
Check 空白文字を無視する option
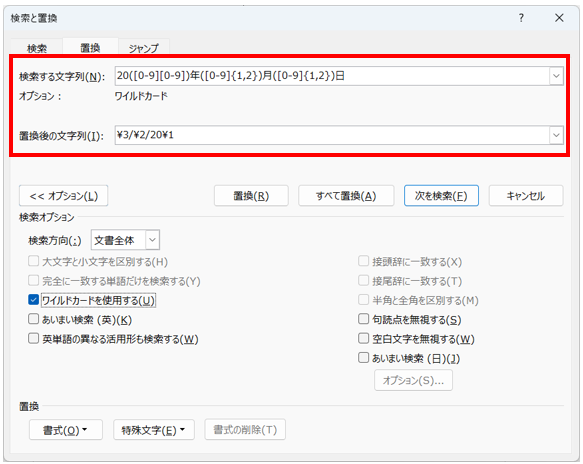tap(363, 338)
